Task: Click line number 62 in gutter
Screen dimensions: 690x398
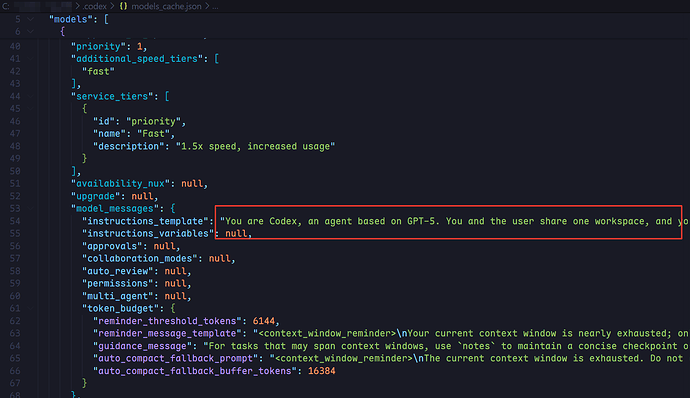Action: coord(15,321)
